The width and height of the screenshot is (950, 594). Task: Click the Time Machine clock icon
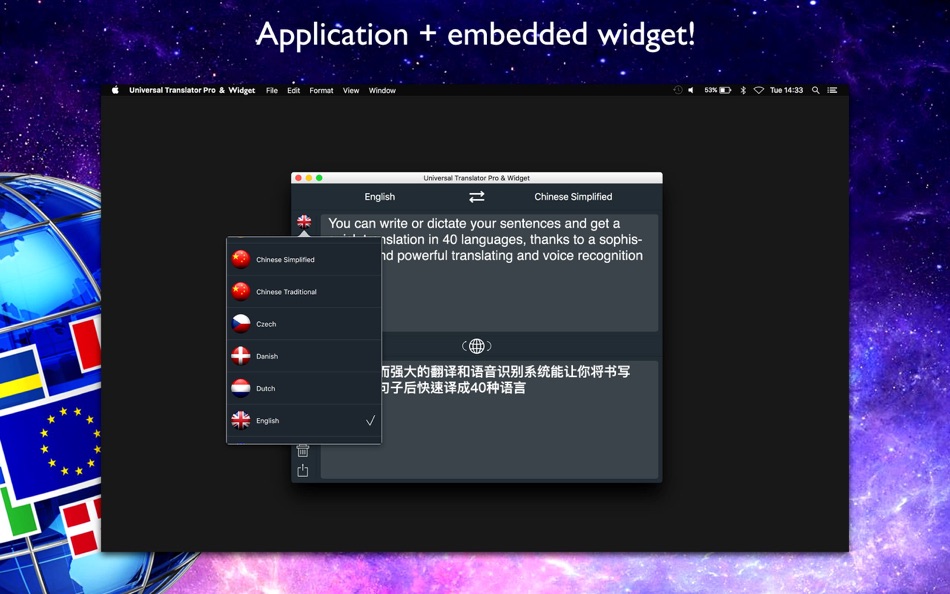coord(677,90)
